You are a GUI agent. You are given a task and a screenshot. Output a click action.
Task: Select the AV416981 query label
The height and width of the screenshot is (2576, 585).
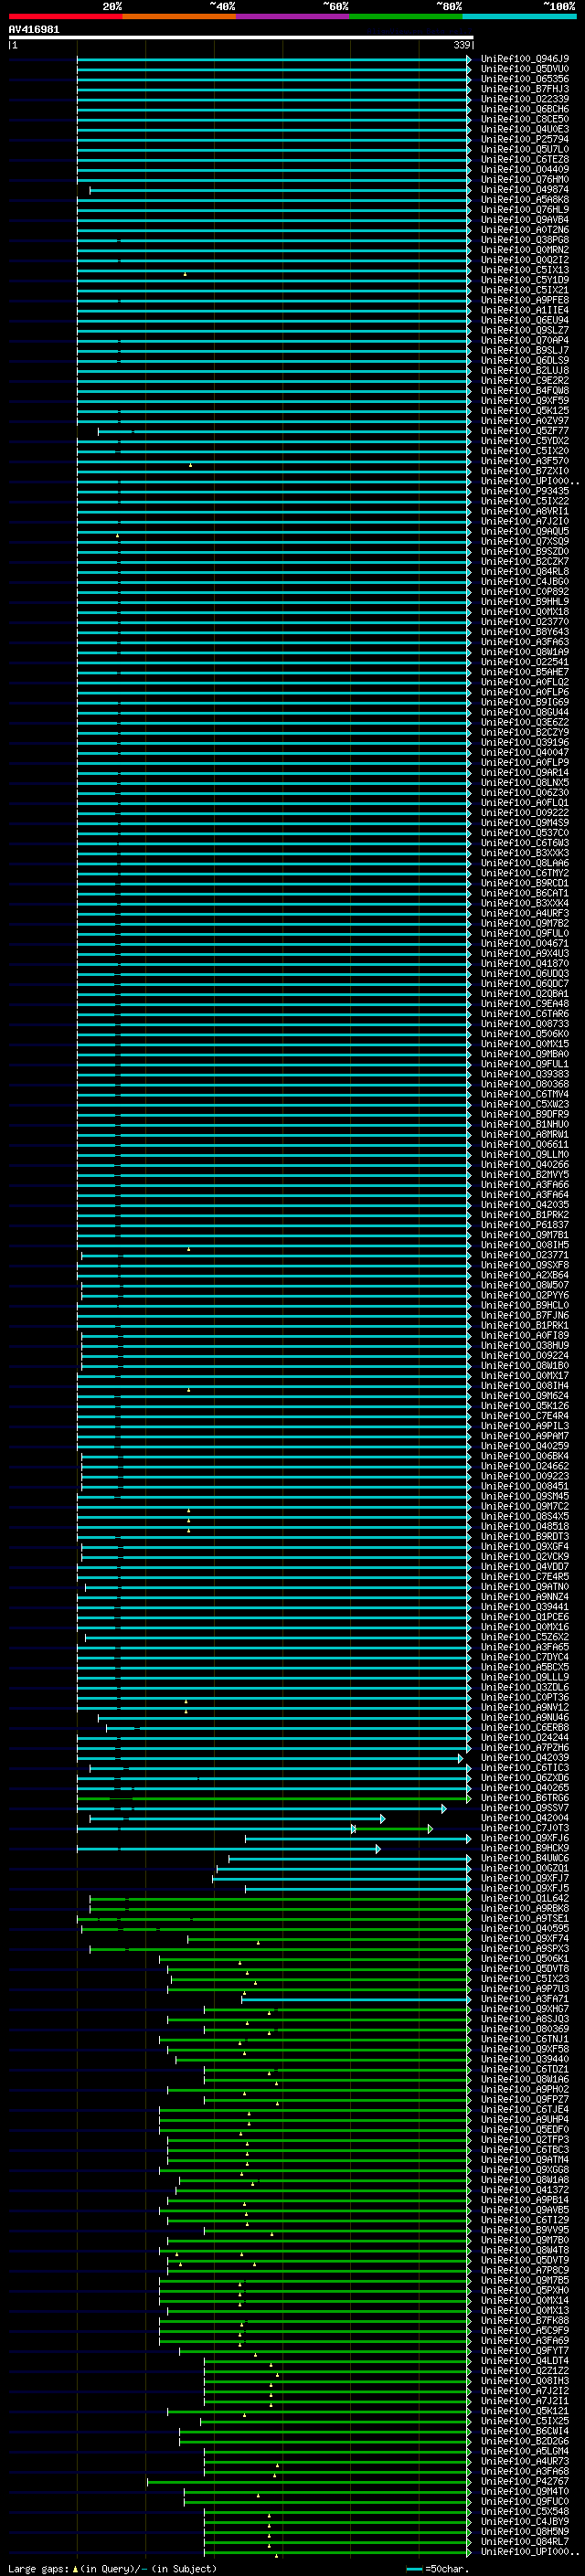tap(34, 29)
